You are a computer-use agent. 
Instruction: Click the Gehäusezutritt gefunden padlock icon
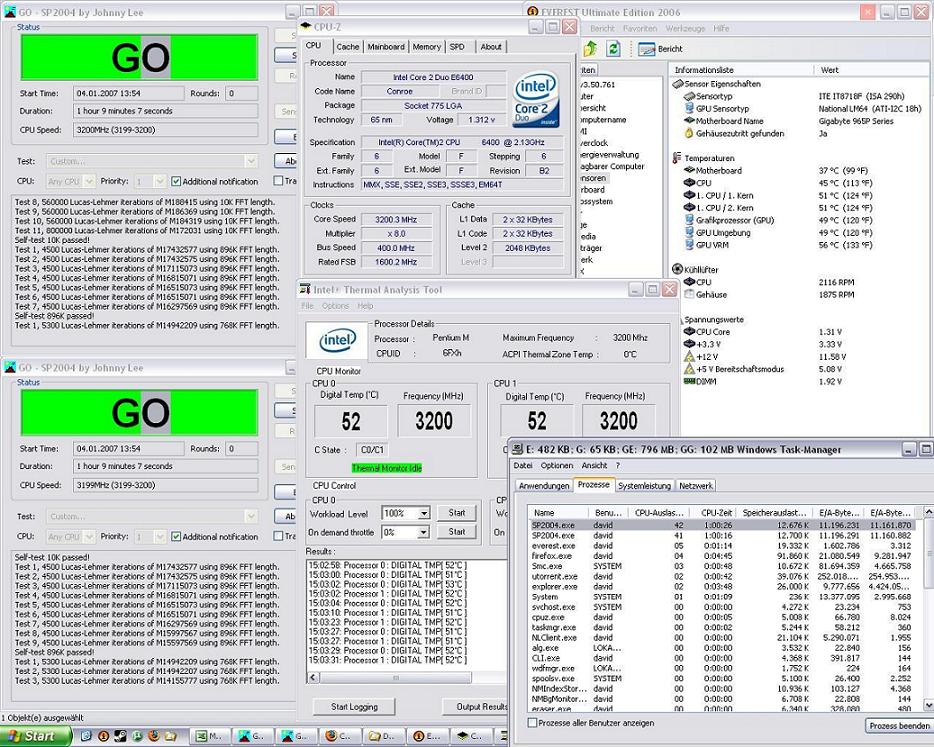pyautogui.click(x=689, y=133)
